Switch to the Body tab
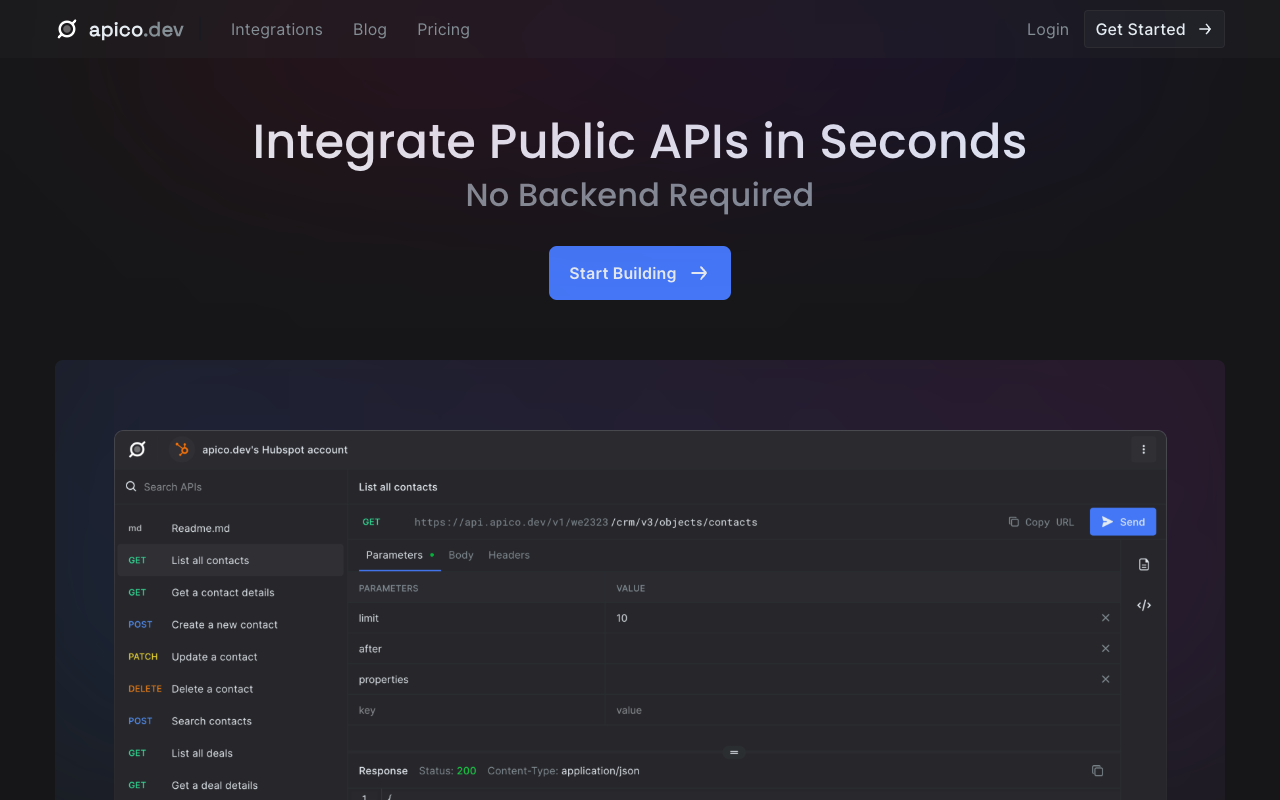The image size is (1280, 800). (x=461, y=555)
